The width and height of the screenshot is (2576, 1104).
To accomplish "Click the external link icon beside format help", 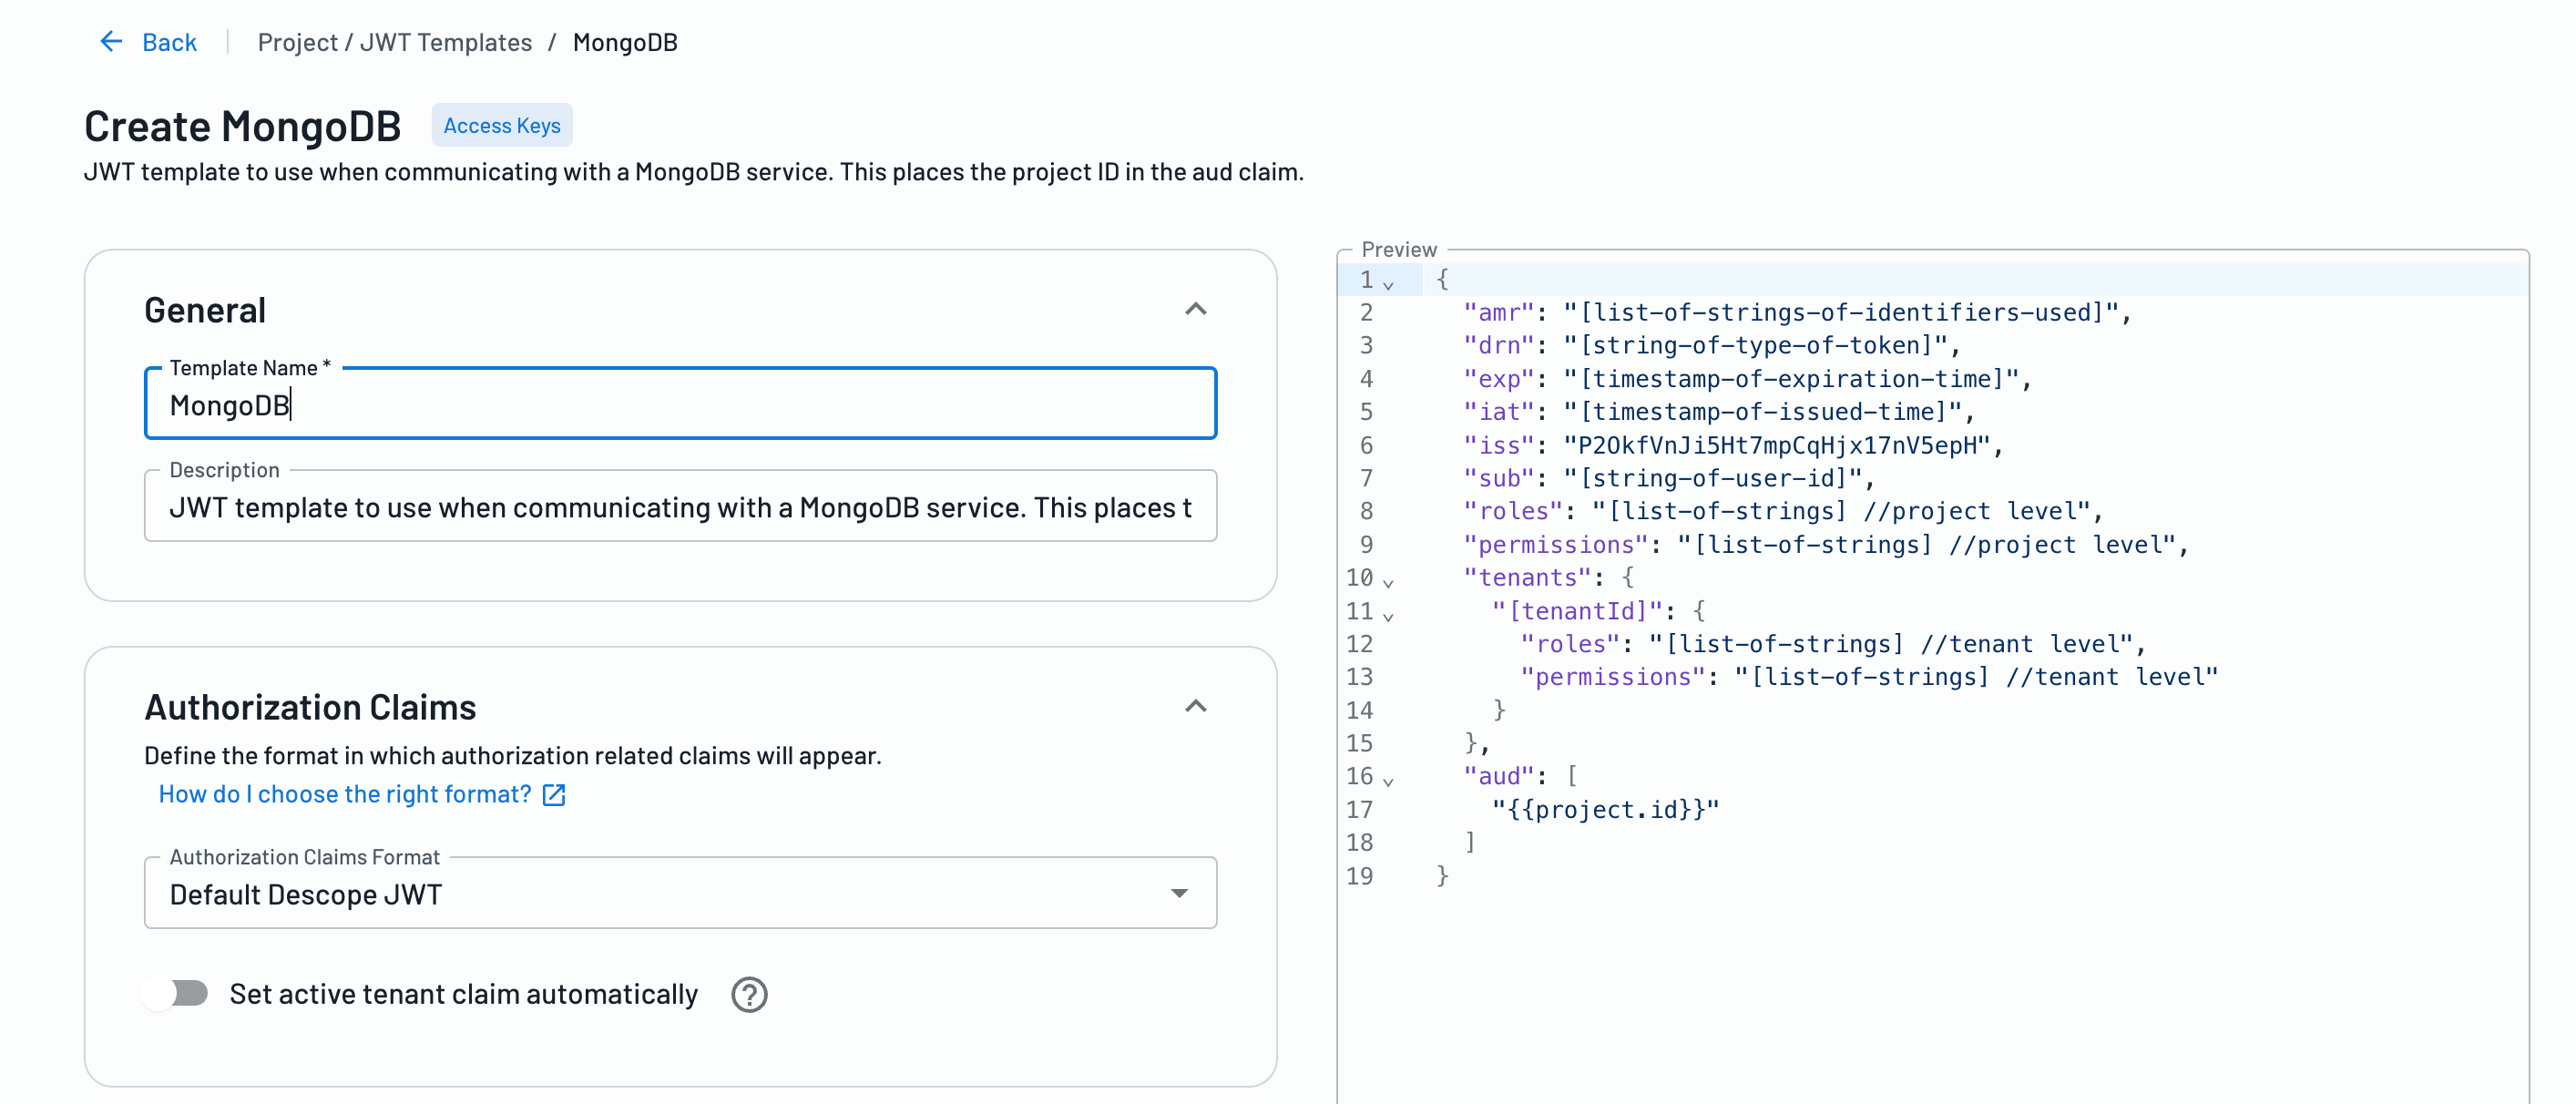I will click(x=553, y=795).
